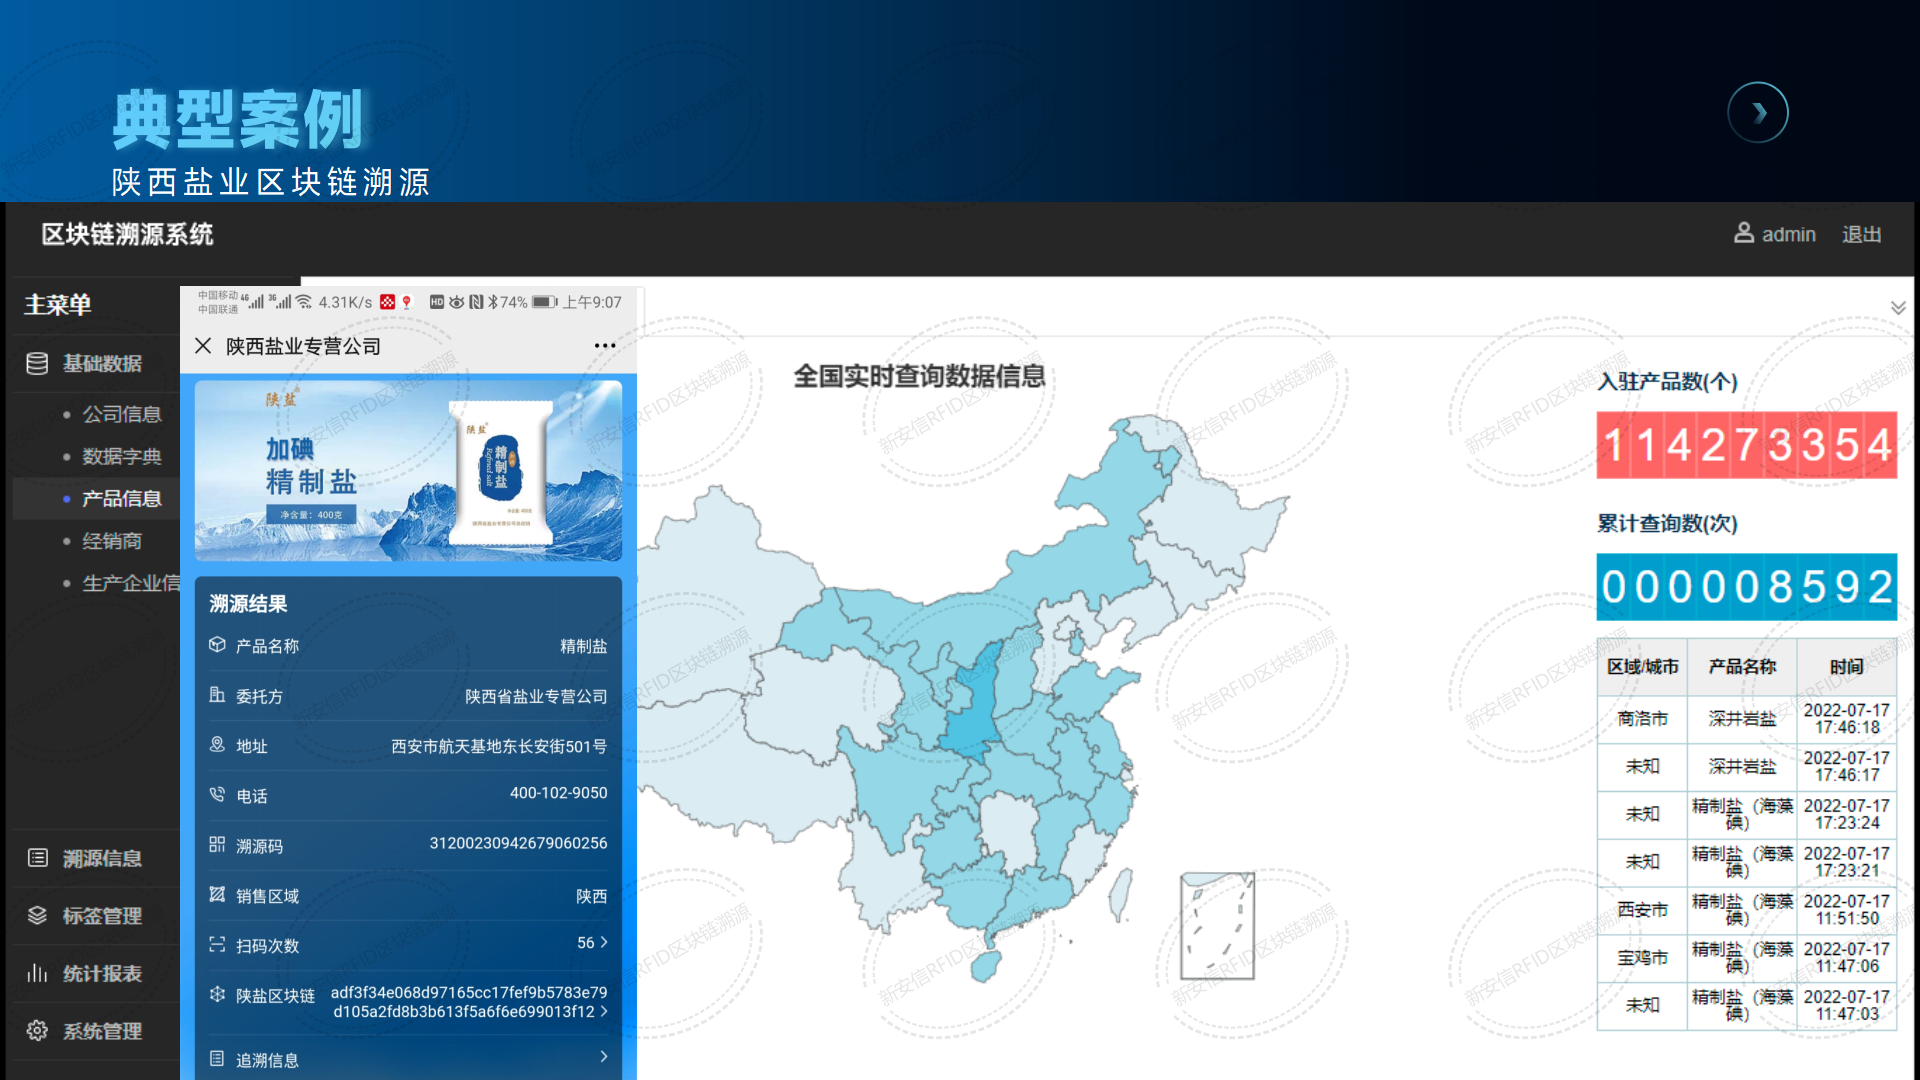Click timestamp 2022-07-17 17:23:24
Image resolution: width=1920 pixels, height=1080 pixels.
click(1846, 815)
